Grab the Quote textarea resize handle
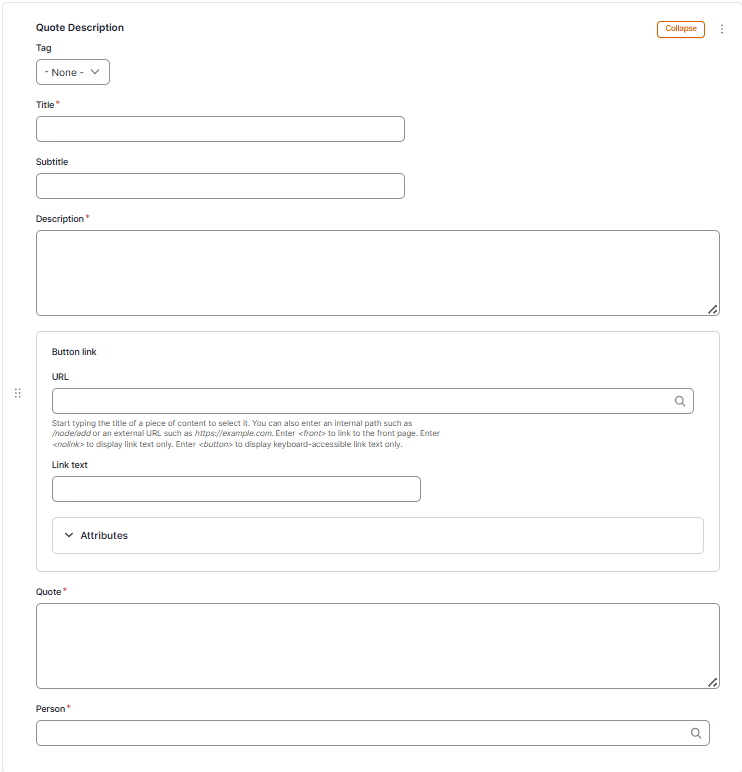The width and height of the screenshot is (742, 772). 713,682
